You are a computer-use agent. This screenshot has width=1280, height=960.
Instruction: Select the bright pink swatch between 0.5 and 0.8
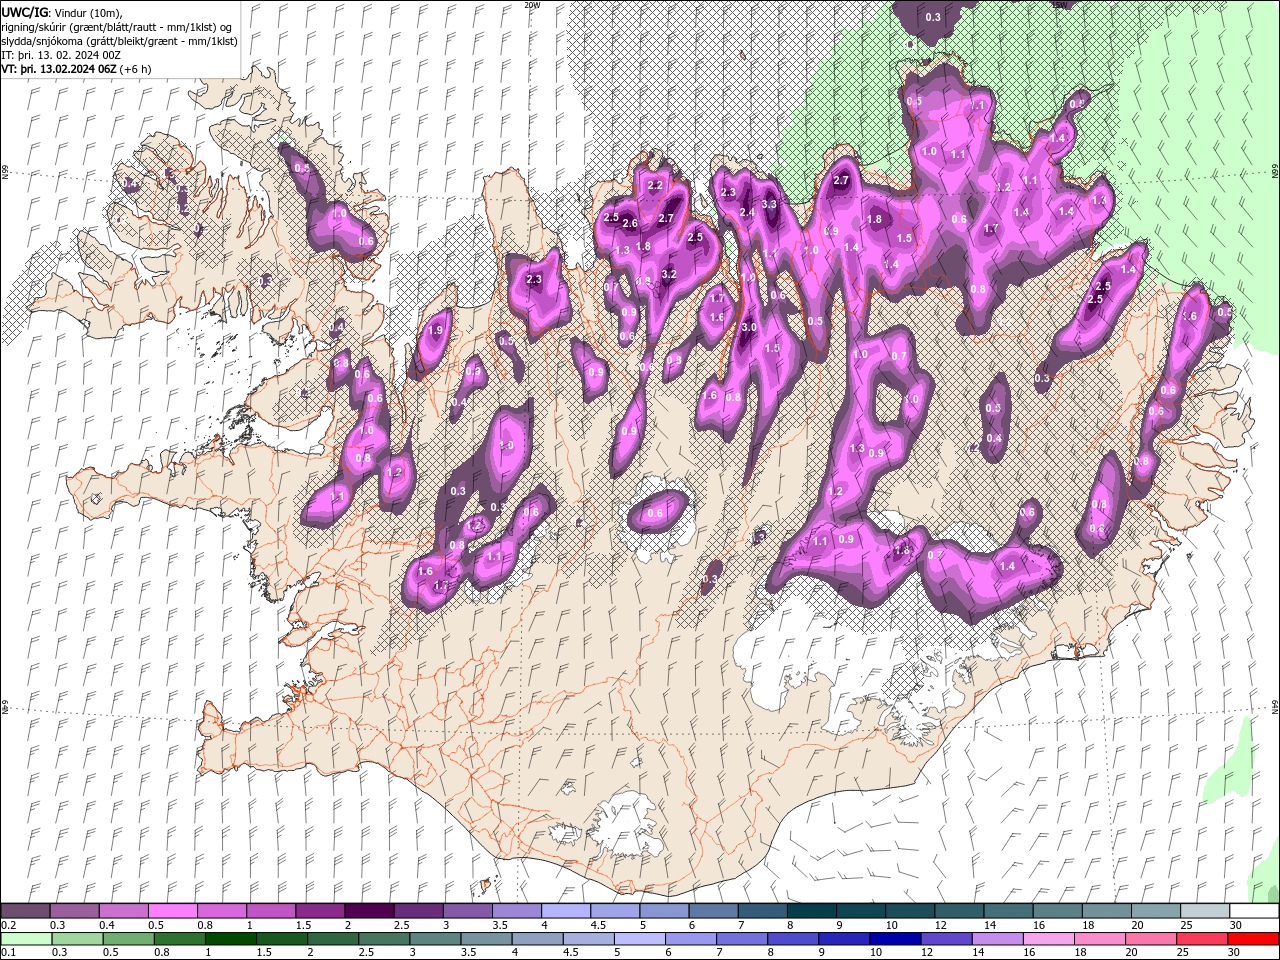tap(172, 911)
